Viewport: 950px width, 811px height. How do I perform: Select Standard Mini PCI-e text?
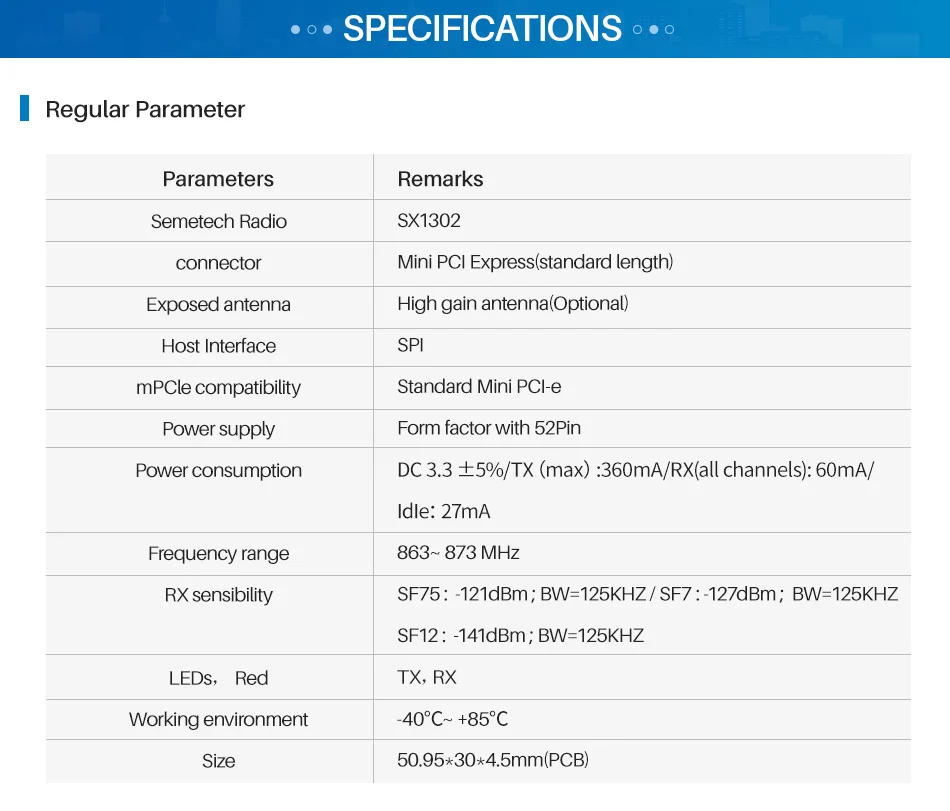[479, 386]
